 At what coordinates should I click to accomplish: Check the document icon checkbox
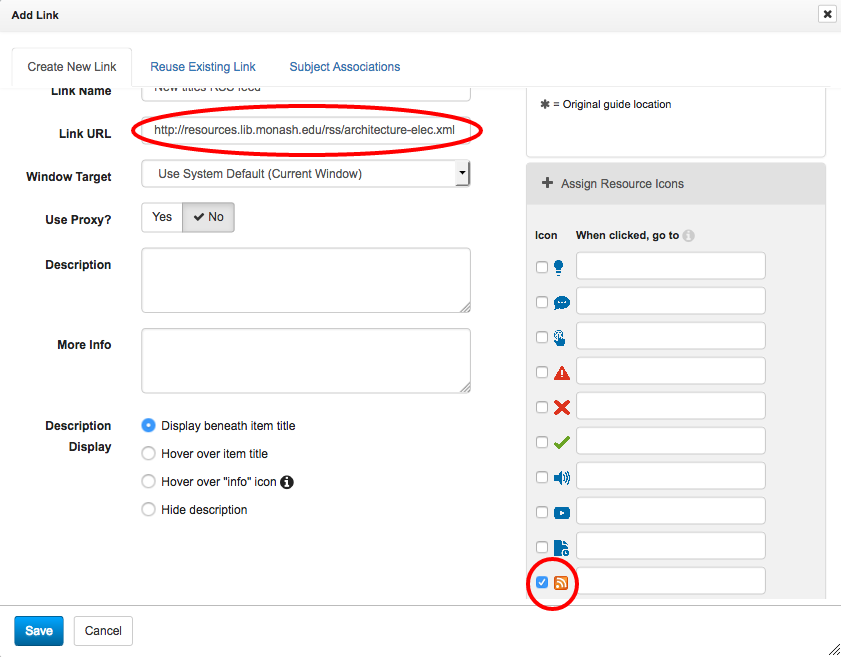coord(542,547)
